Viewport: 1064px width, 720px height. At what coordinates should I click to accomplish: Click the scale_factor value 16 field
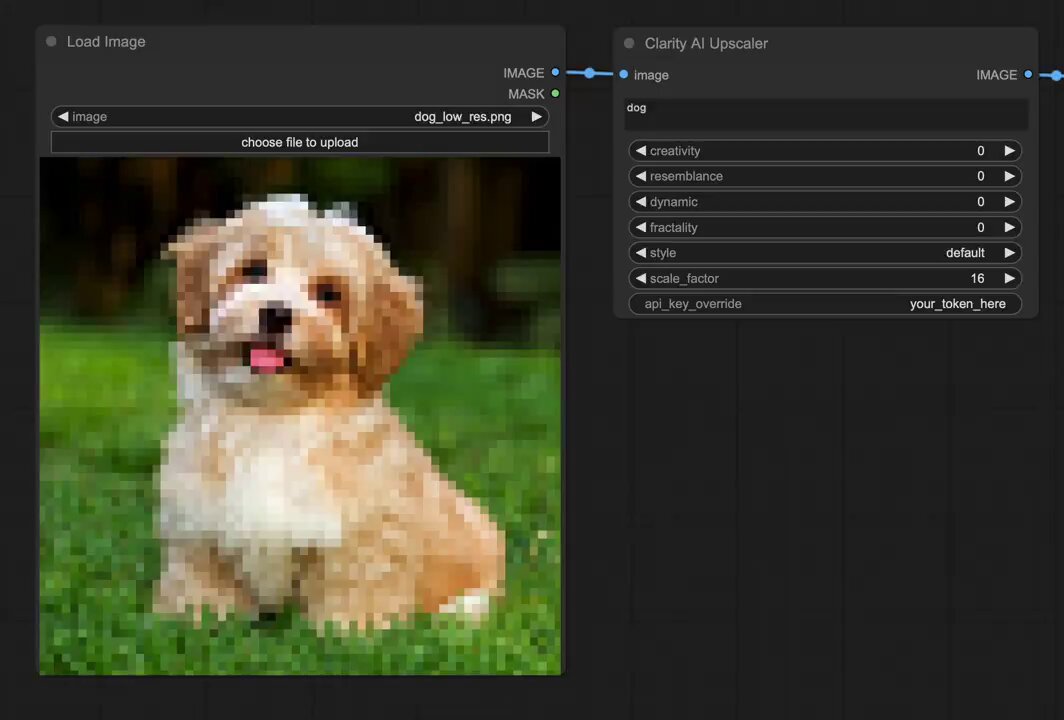pyautogui.click(x=825, y=278)
